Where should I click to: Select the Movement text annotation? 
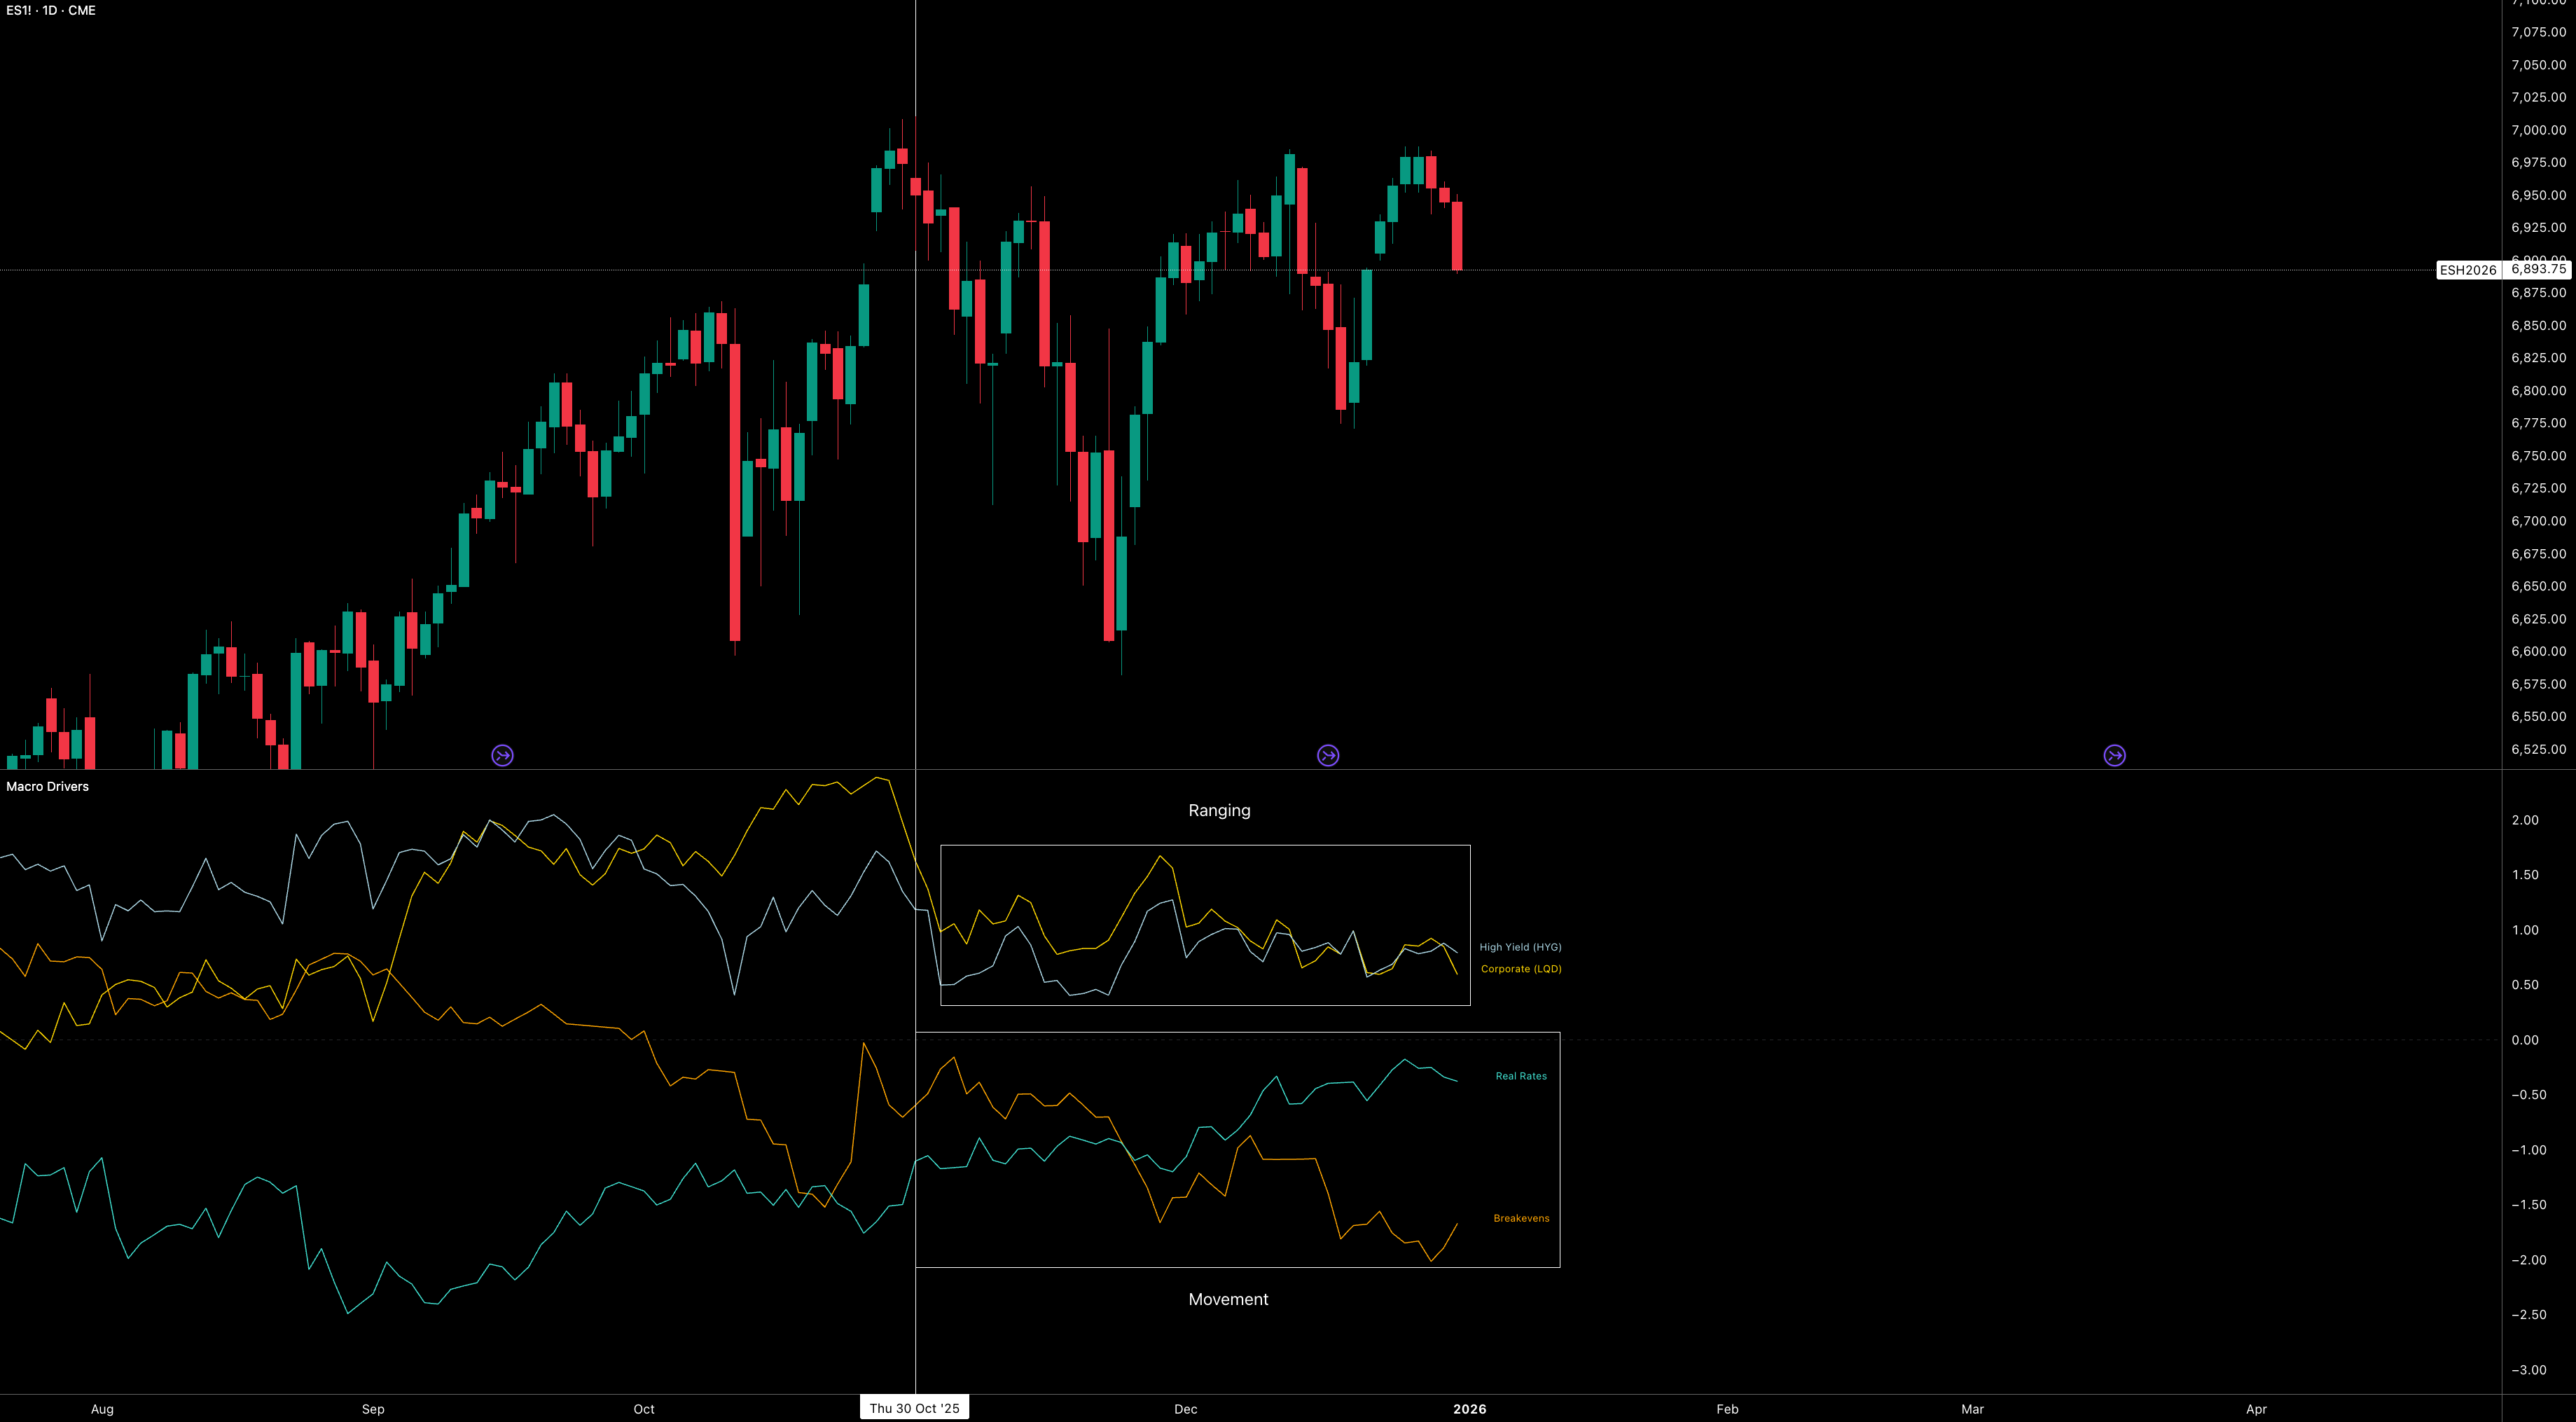pos(1228,1299)
